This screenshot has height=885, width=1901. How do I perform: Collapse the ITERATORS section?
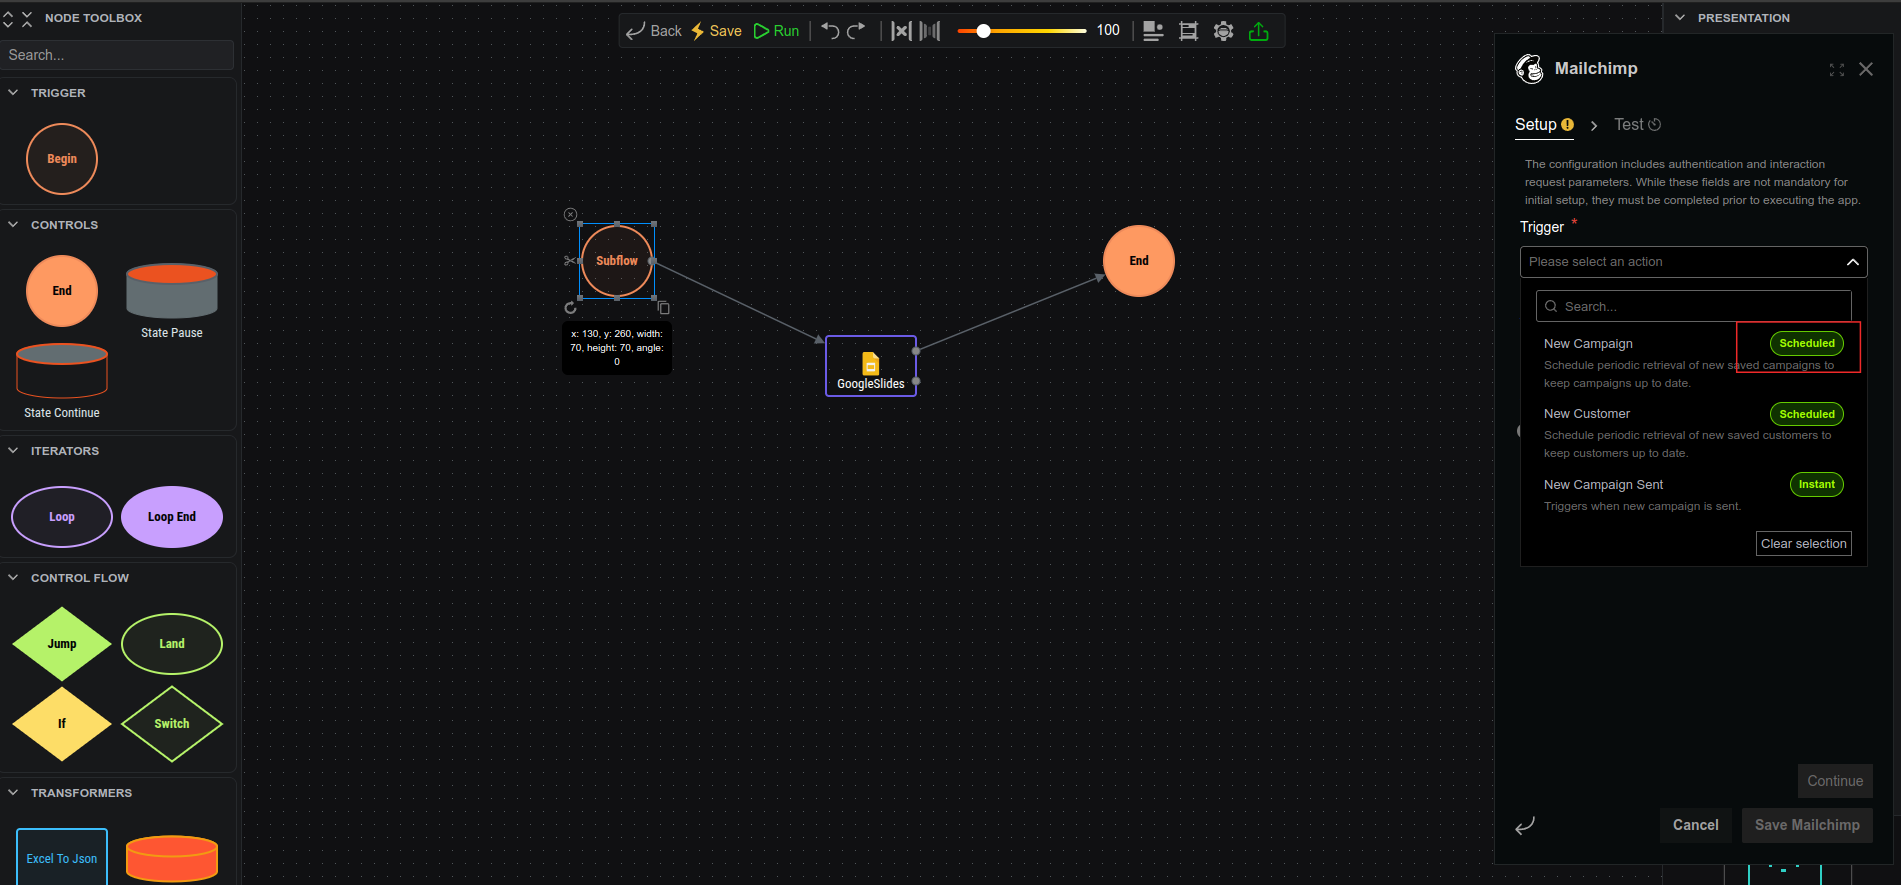(x=14, y=450)
